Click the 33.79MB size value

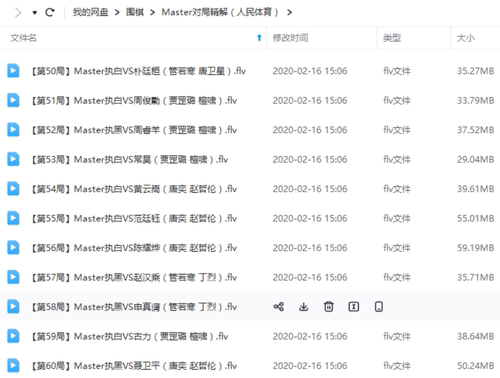pos(475,100)
